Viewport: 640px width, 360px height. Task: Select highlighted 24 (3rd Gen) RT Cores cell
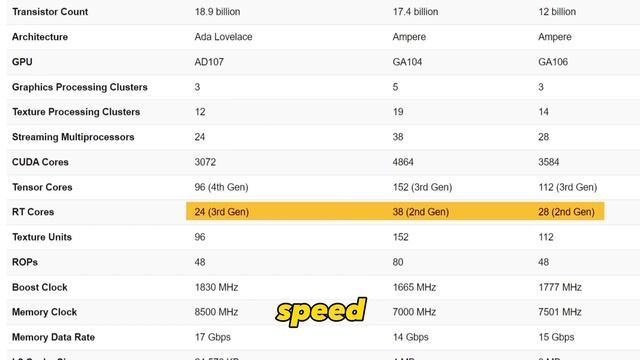(222, 212)
